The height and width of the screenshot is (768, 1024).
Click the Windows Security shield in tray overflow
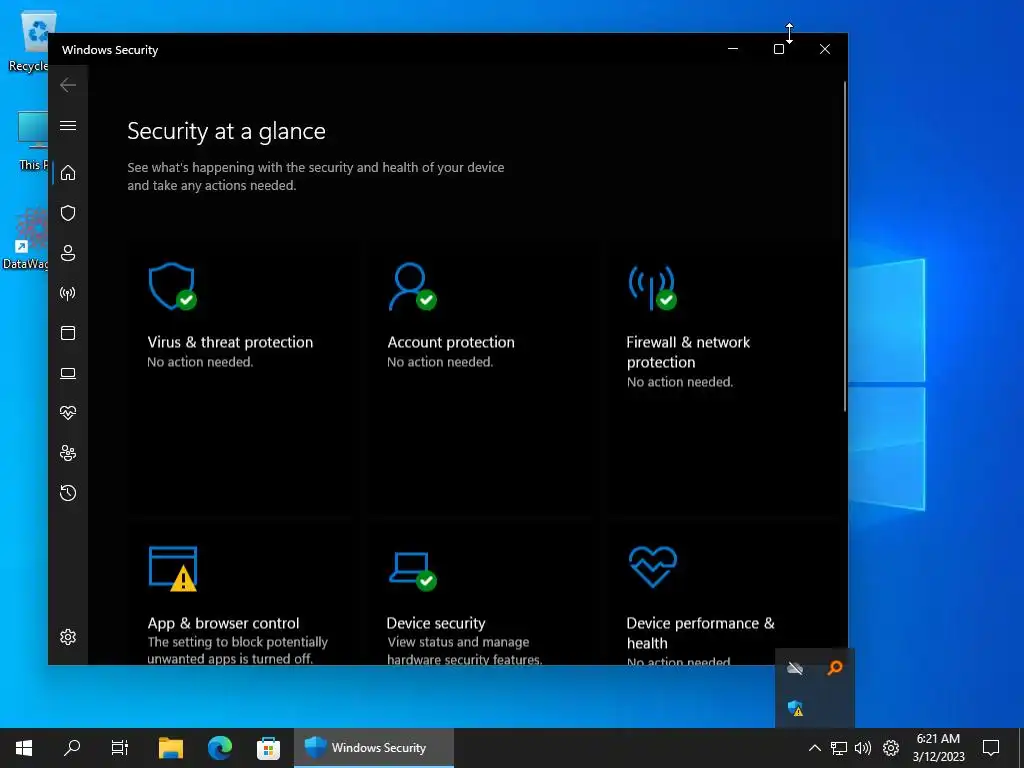[795, 708]
